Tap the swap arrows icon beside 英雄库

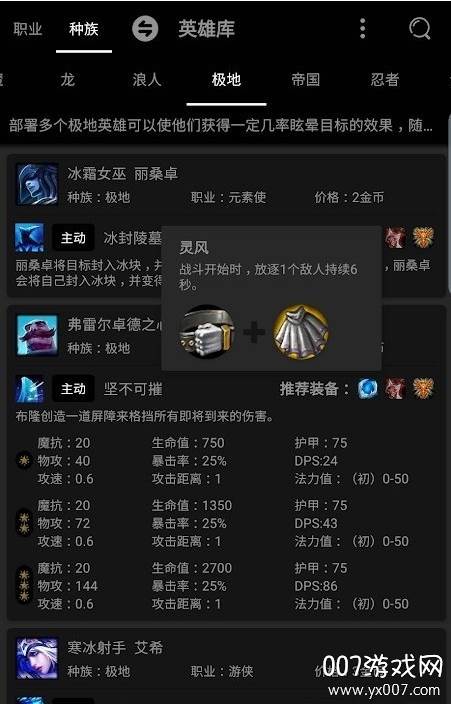pyautogui.click(x=145, y=29)
